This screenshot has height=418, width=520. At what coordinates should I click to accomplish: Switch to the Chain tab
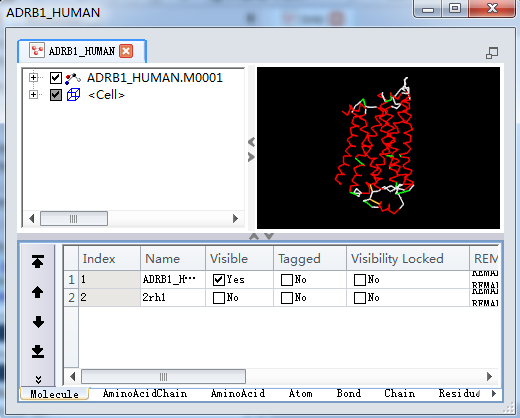click(400, 394)
